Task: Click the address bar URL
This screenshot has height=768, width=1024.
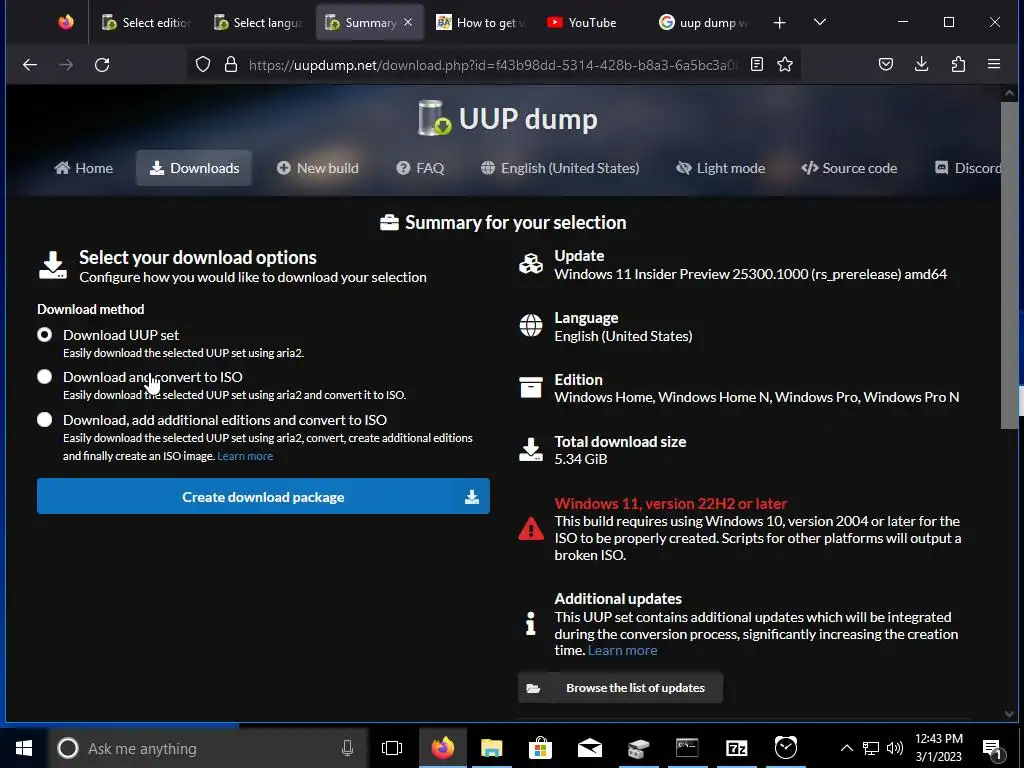Action: pos(493,65)
